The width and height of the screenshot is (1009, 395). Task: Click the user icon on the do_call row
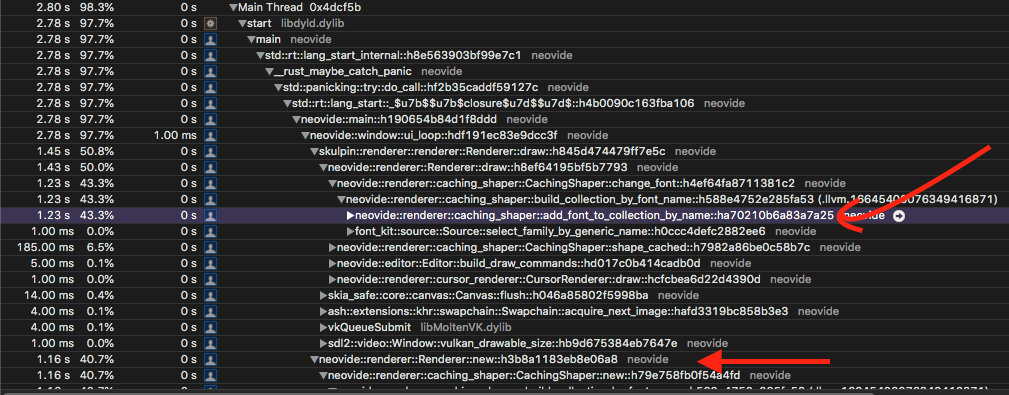coord(210,87)
